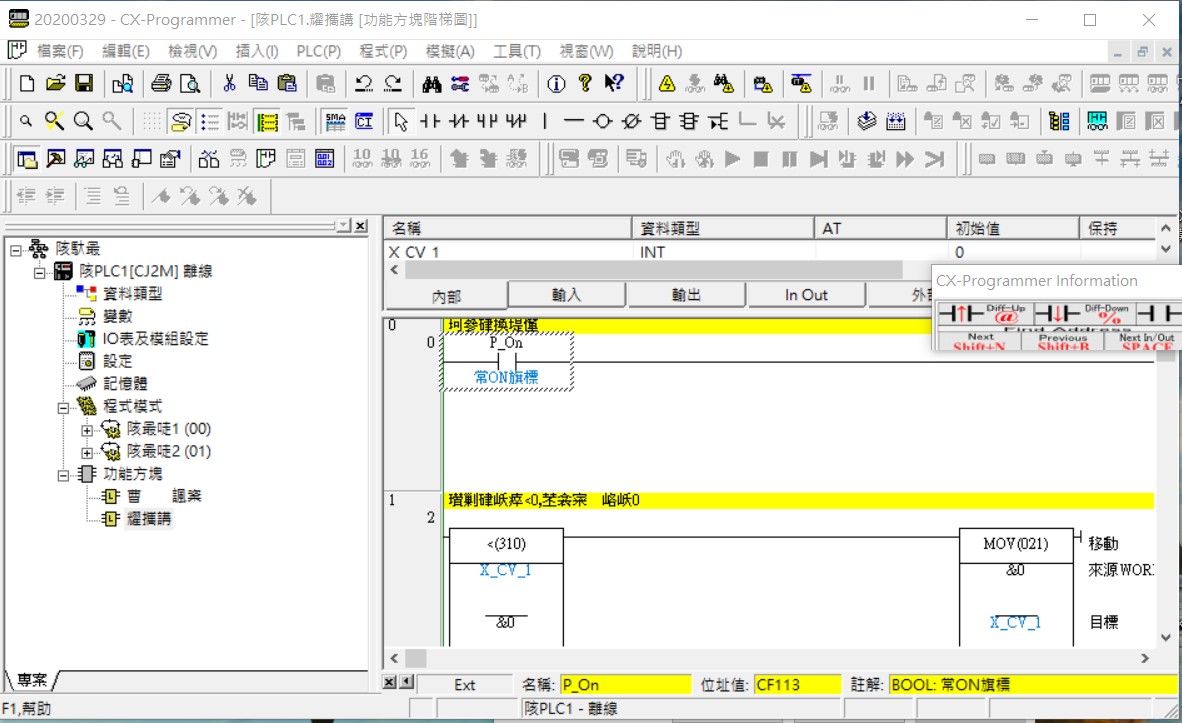Screen dimensions: 1182x723
Task: Switch to the 輸入 variables tab
Action: click(x=566, y=295)
